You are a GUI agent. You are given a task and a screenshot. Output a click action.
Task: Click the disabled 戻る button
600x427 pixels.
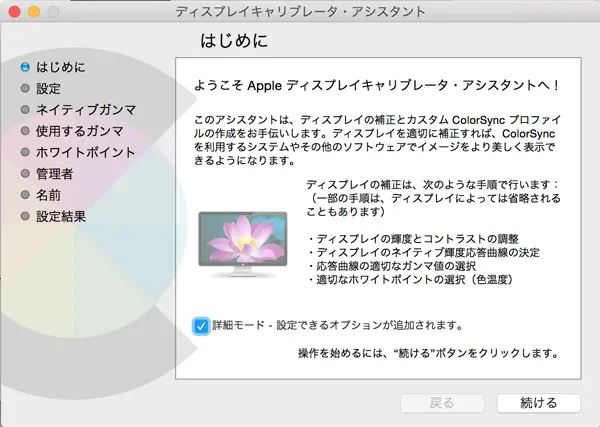click(x=442, y=403)
